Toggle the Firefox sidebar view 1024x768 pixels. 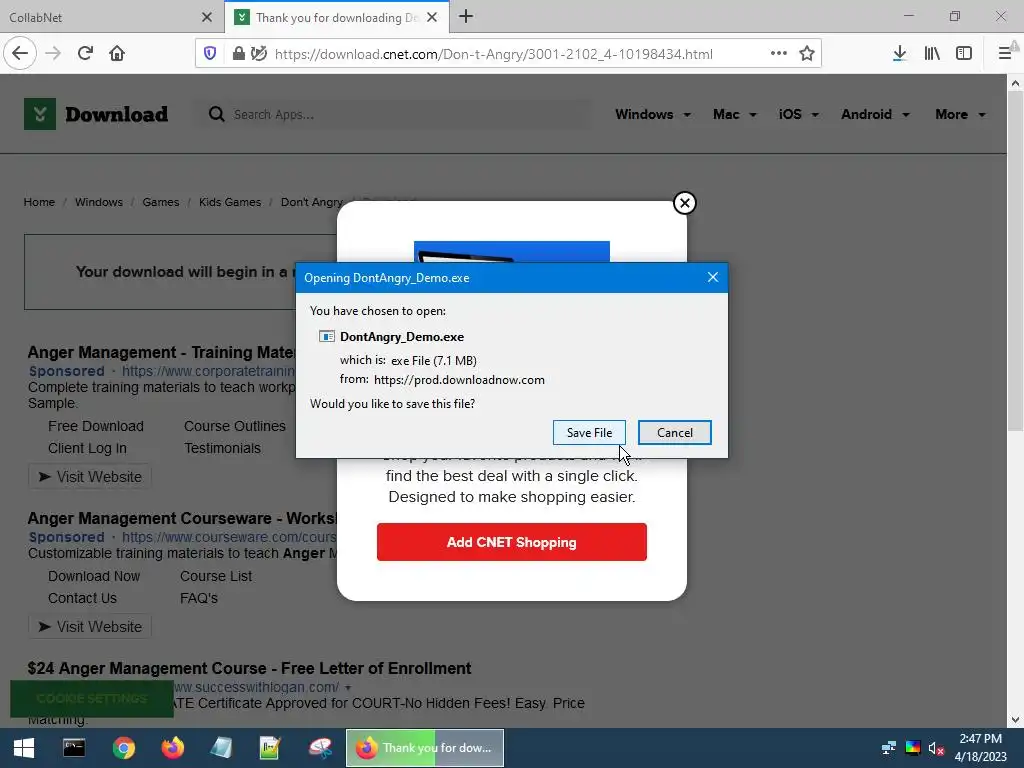(964, 53)
